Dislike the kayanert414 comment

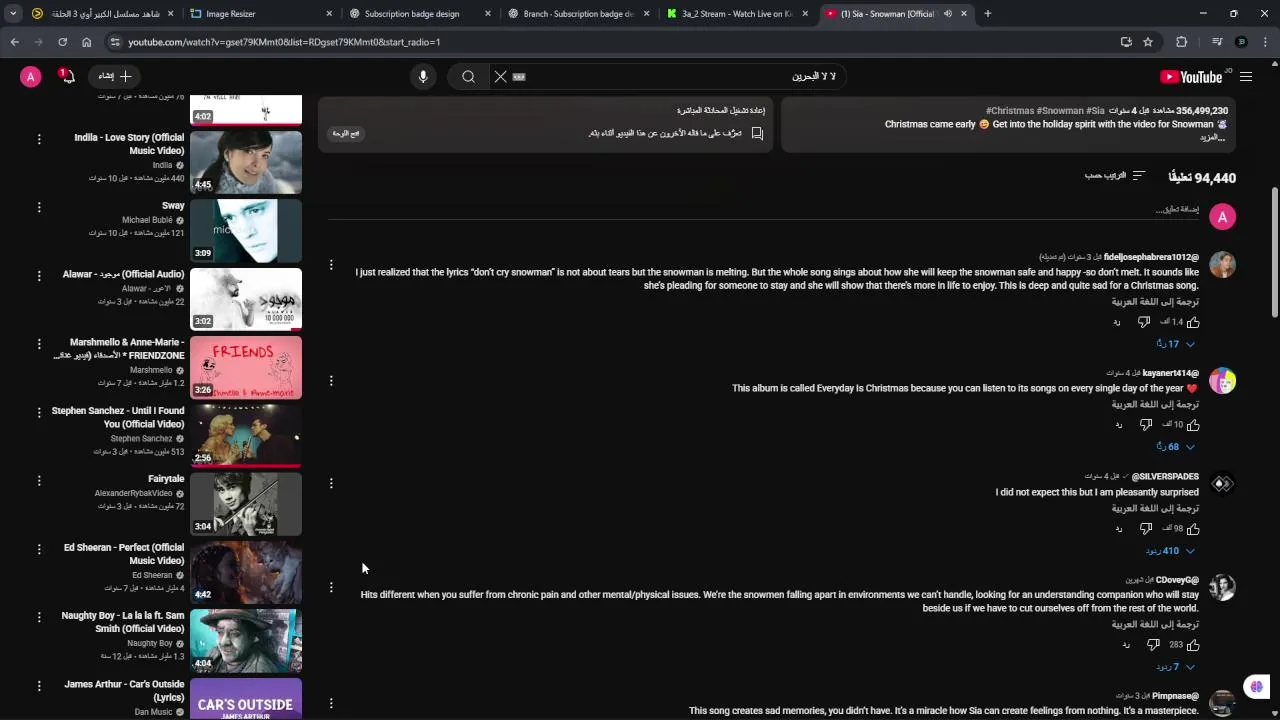click(1146, 425)
